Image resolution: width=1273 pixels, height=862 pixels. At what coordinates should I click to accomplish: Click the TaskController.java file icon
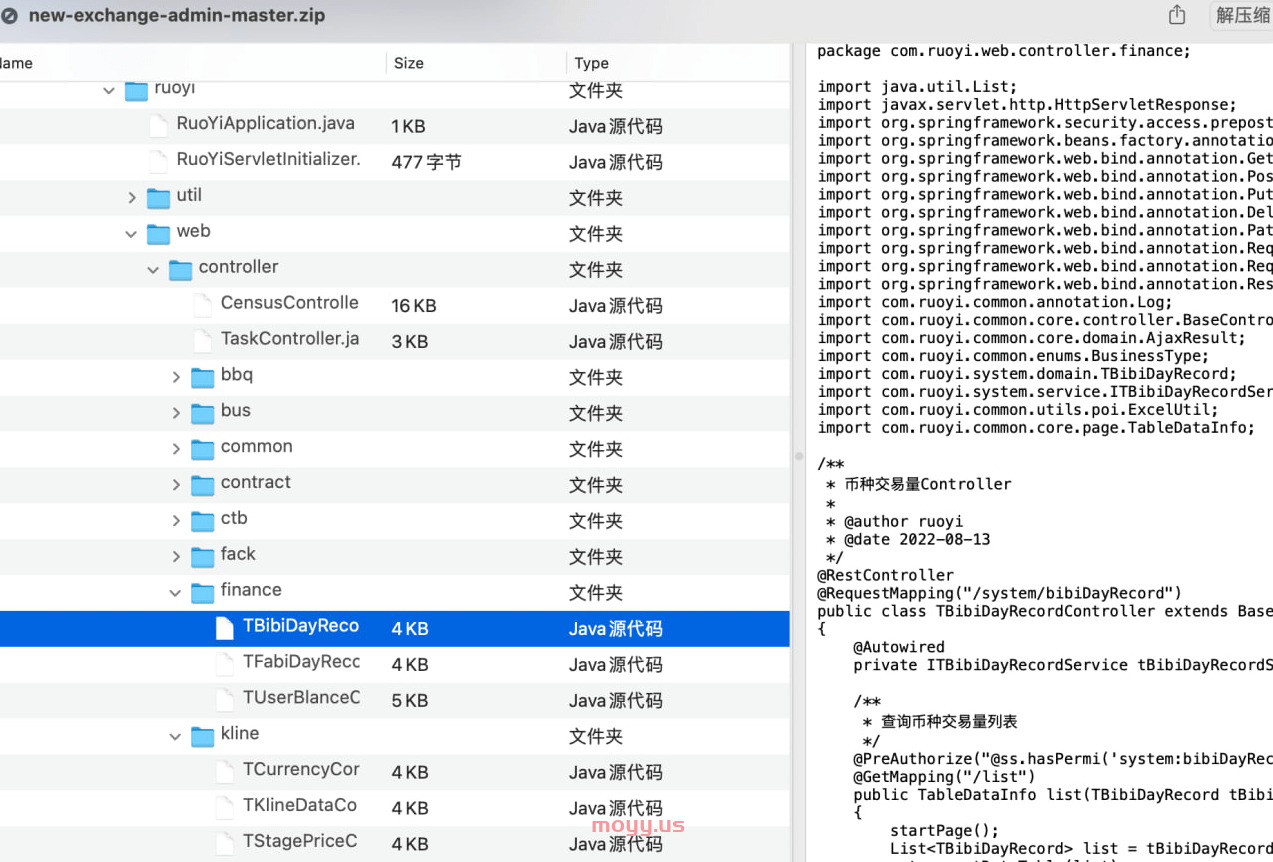coord(203,341)
